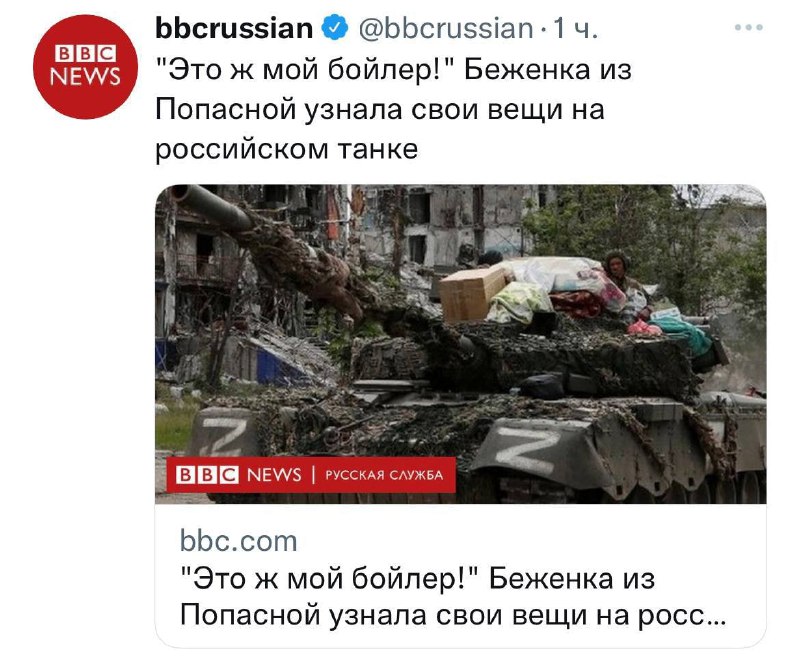
Task: Click the cardboard box on top of the tank
Action: 471,295
